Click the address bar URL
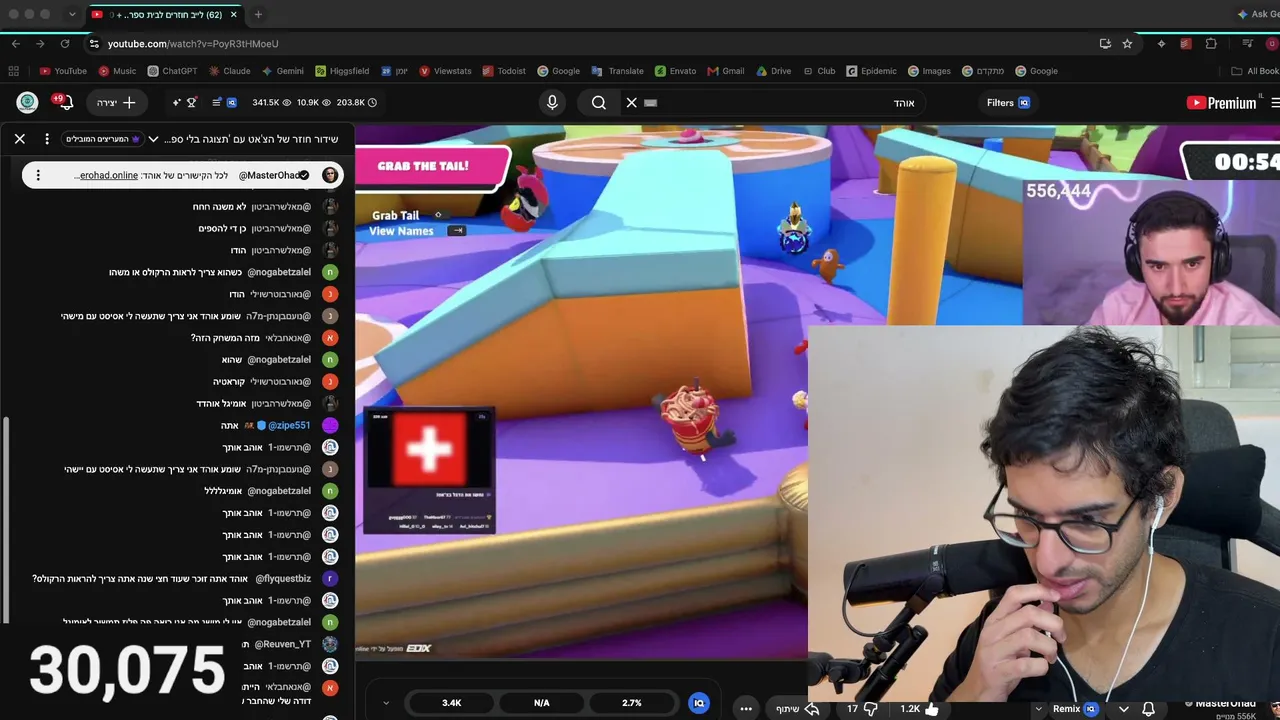 pos(193,44)
